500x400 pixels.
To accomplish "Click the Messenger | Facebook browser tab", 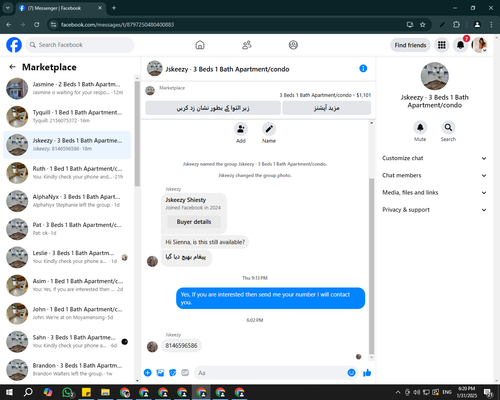I will (x=61, y=8).
